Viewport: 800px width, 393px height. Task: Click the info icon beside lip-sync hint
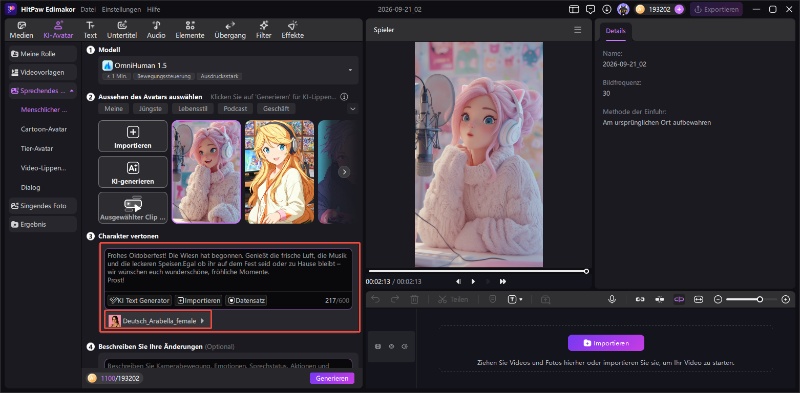344,96
